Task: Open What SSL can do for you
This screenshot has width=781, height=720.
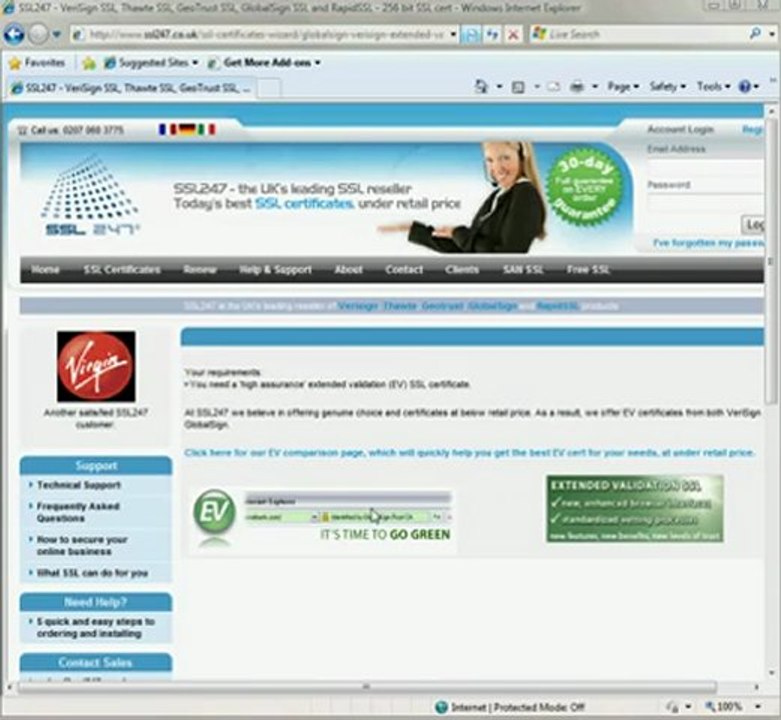Action: 92,573
